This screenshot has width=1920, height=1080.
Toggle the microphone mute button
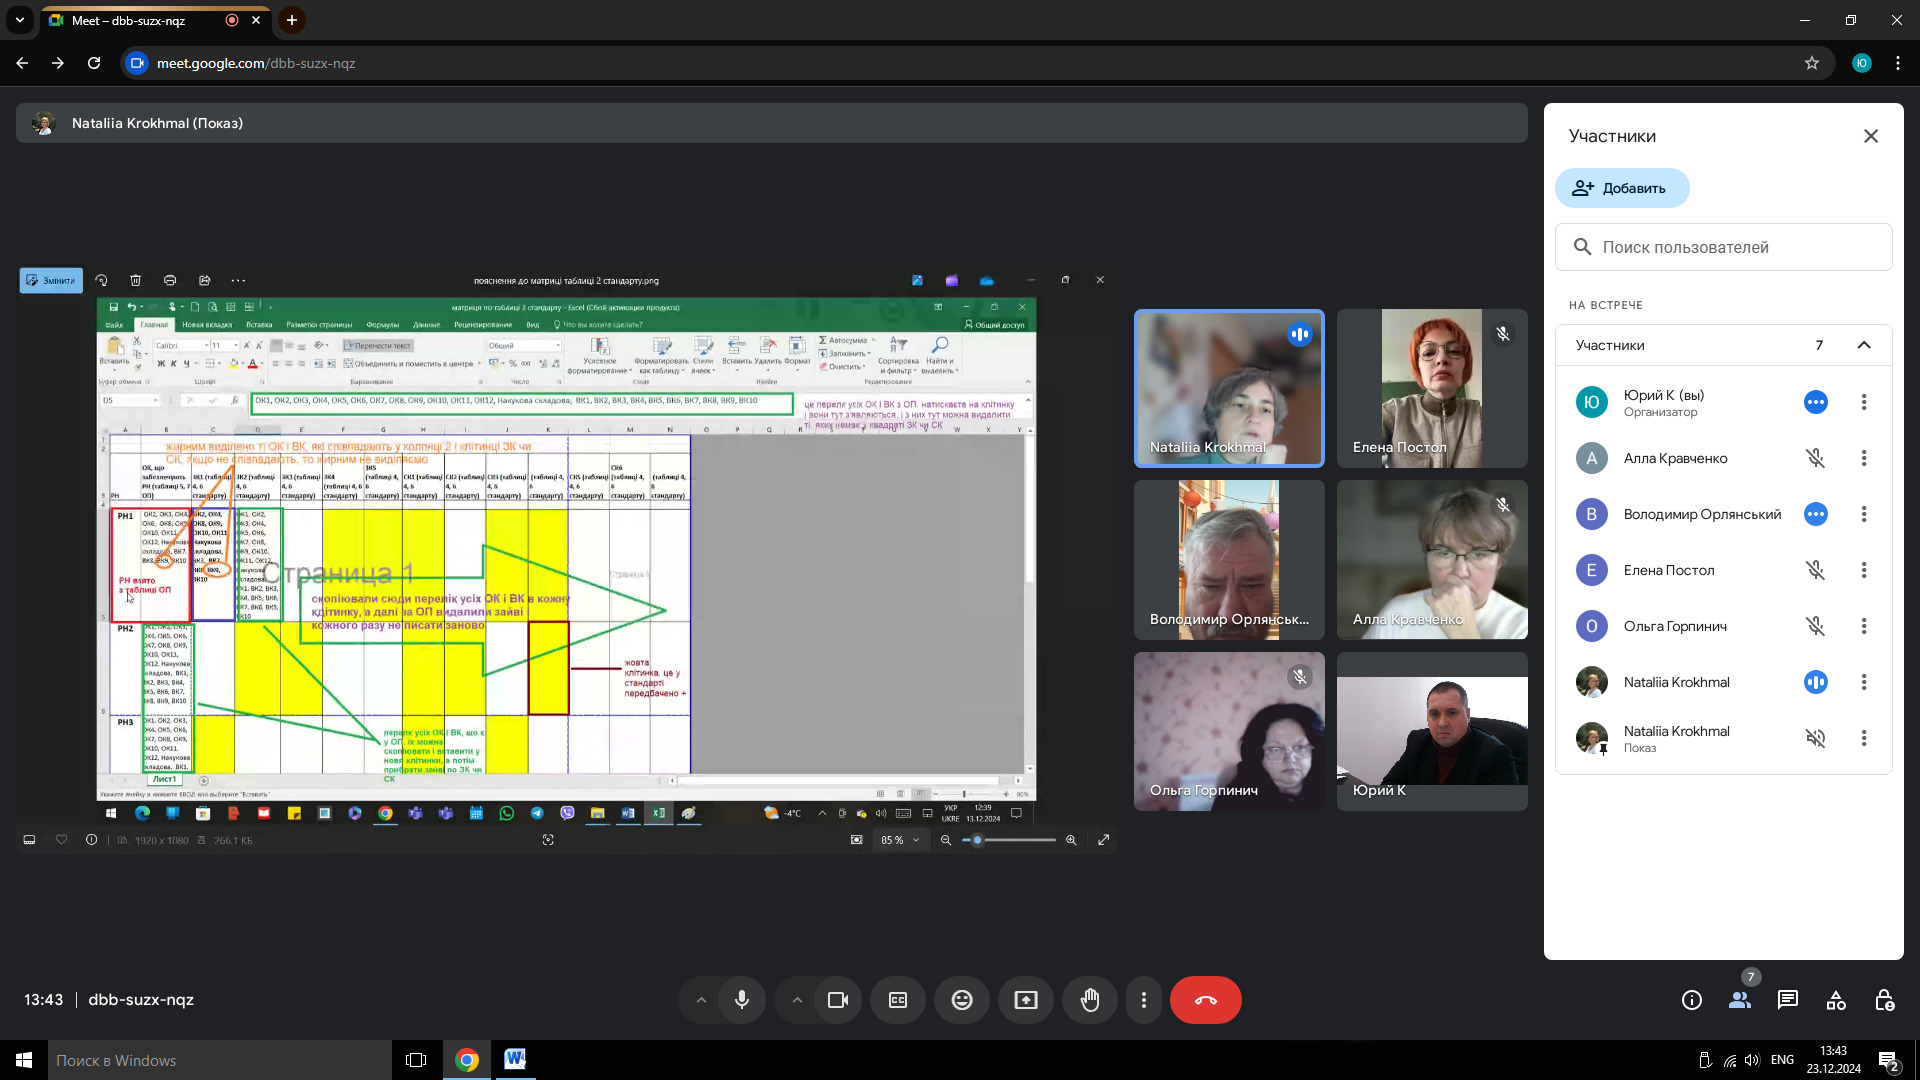tap(742, 1000)
